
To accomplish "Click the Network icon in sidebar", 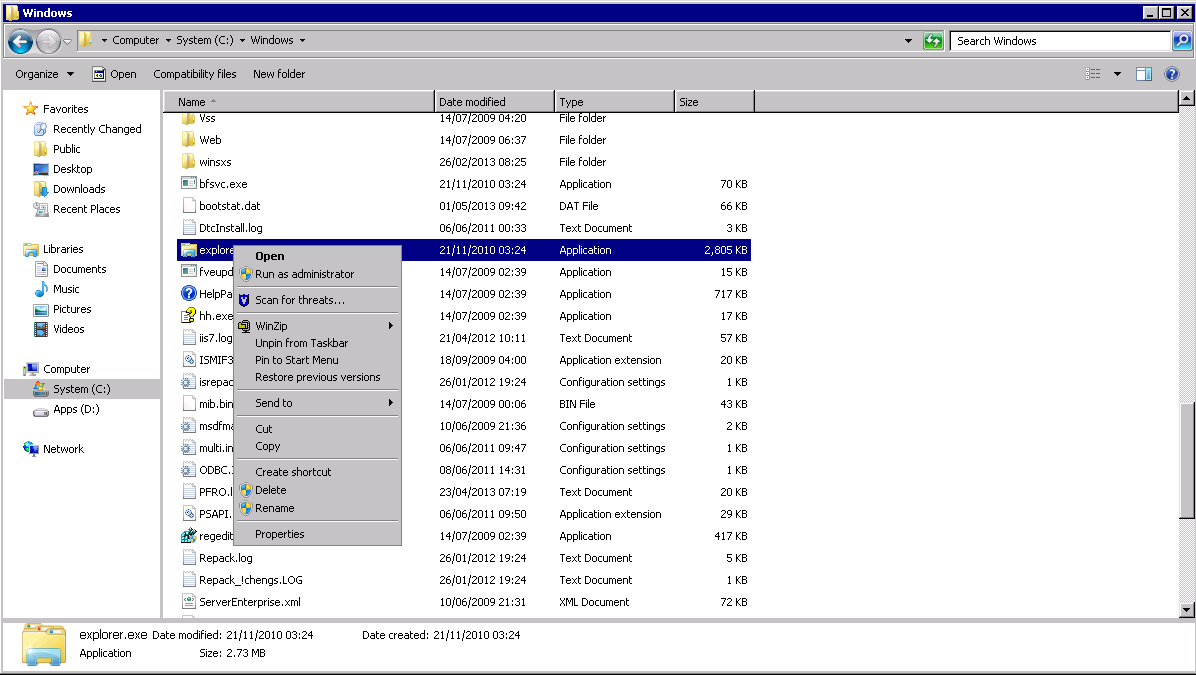I will [31, 448].
